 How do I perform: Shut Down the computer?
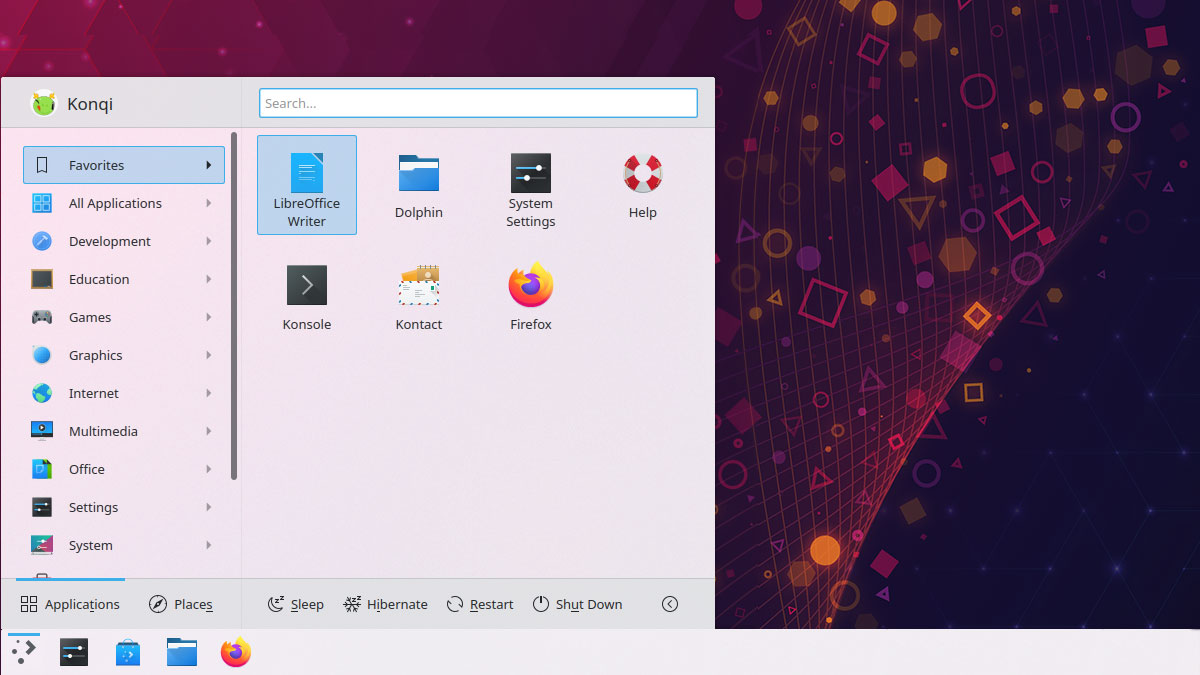point(578,604)
